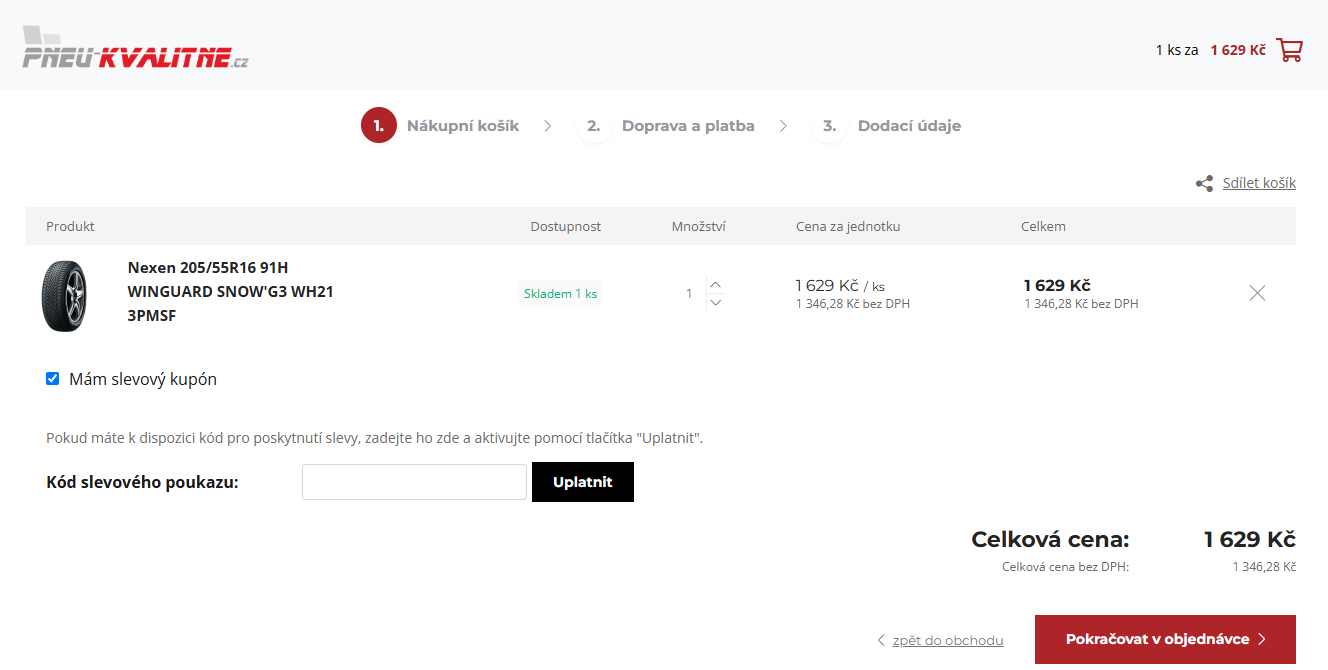Focus the discount code input field
This screenshot has width=1328, height=670.
414,482
